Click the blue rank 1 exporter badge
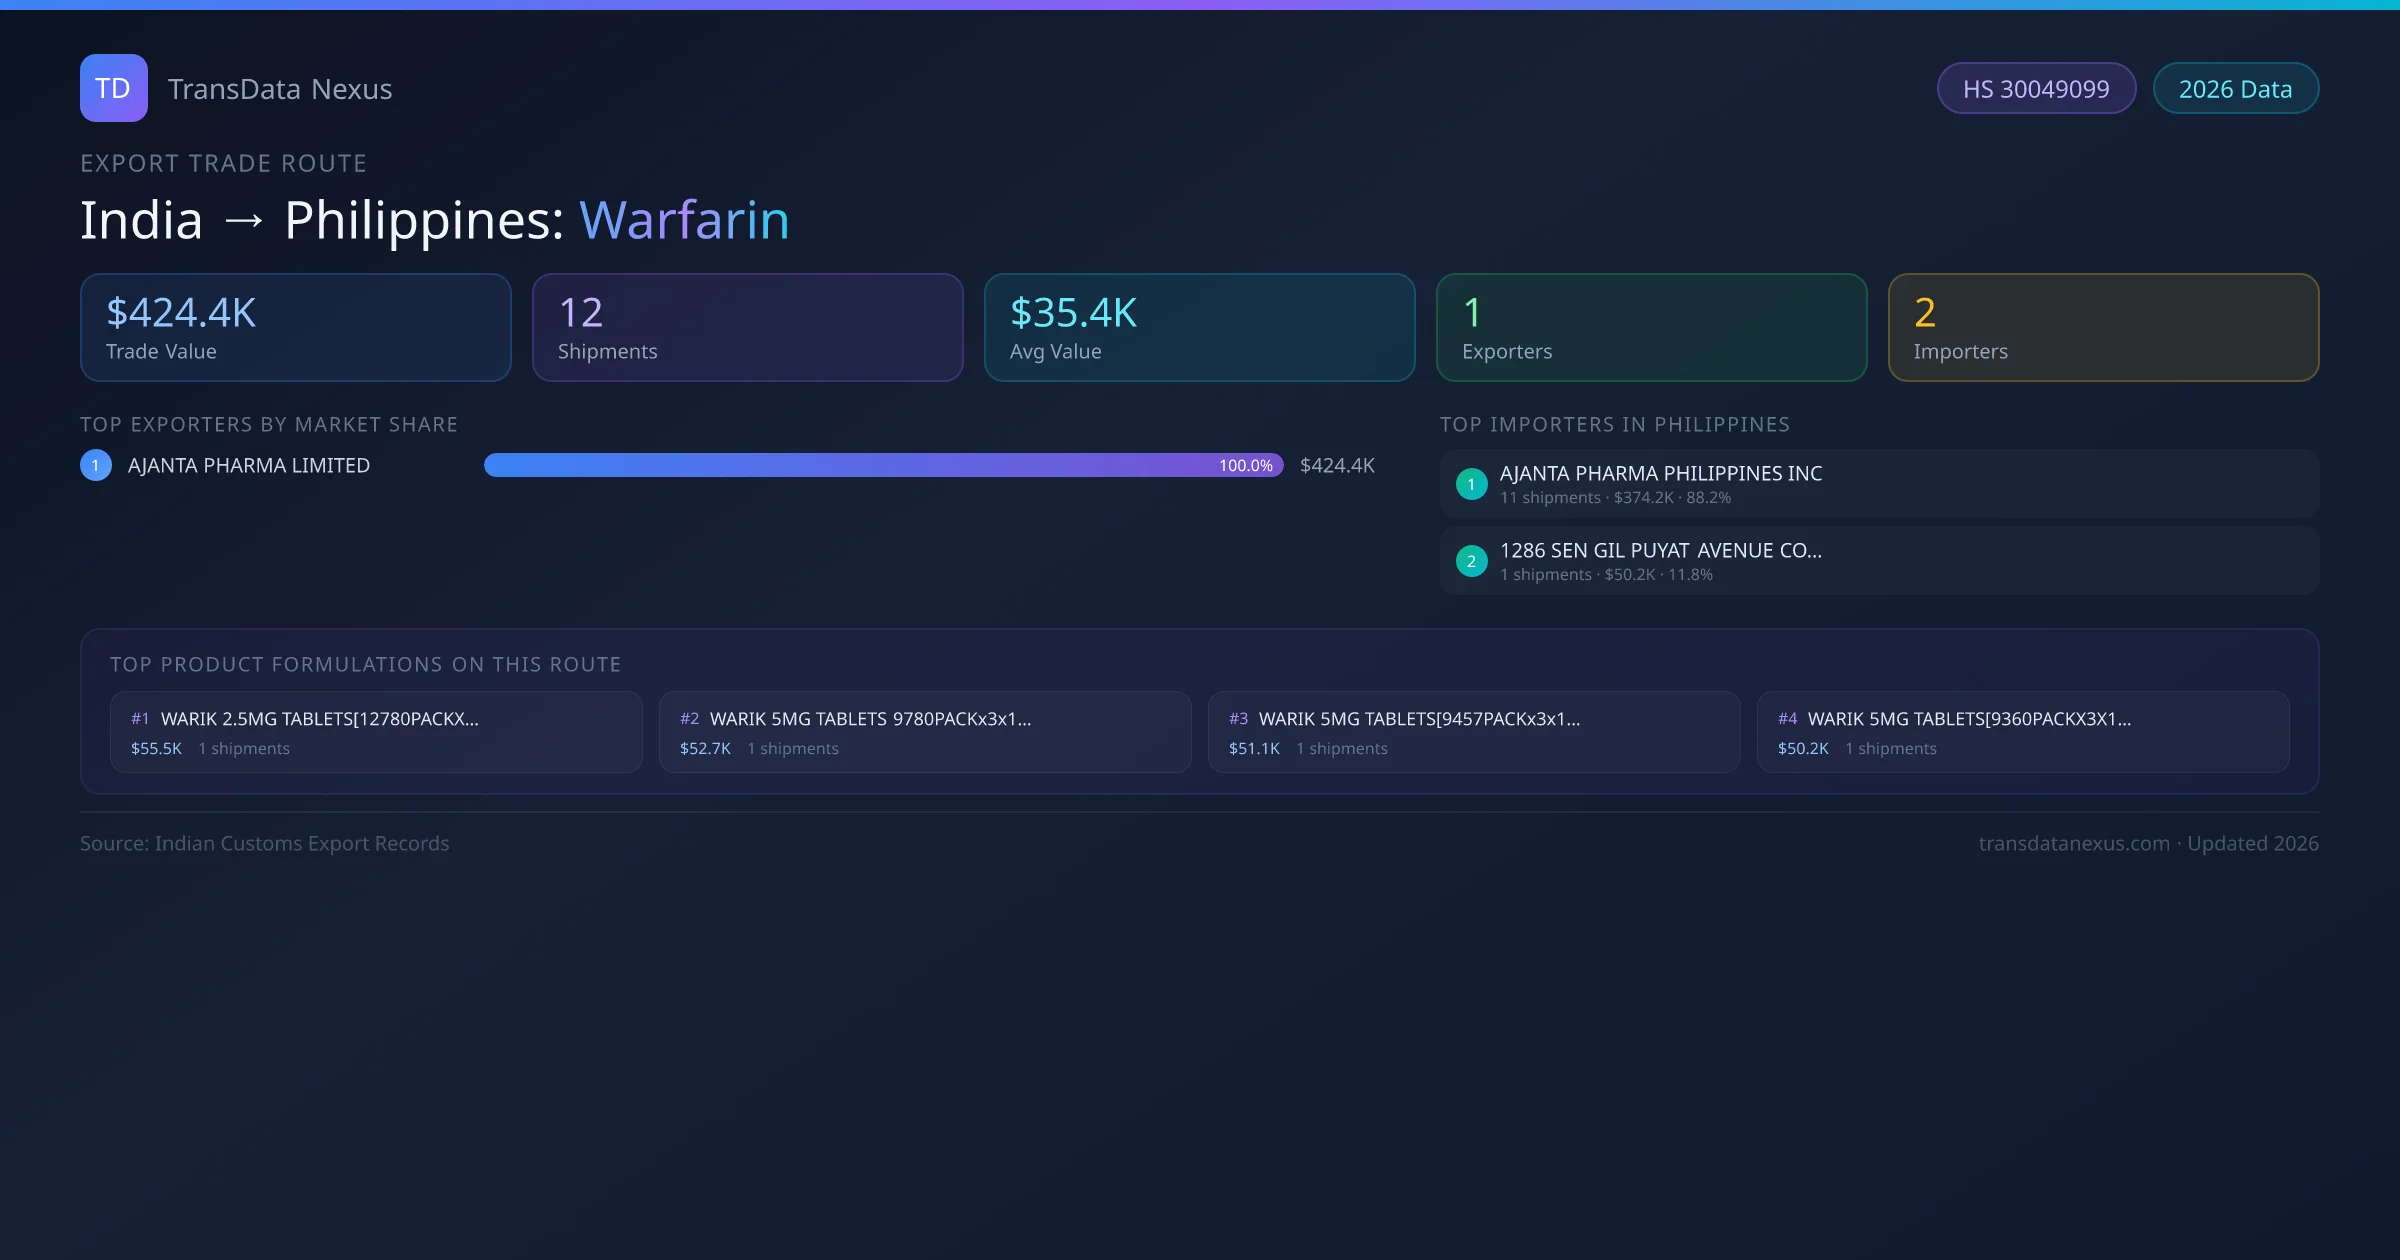2400x1260 pixels. pos(96,465)
